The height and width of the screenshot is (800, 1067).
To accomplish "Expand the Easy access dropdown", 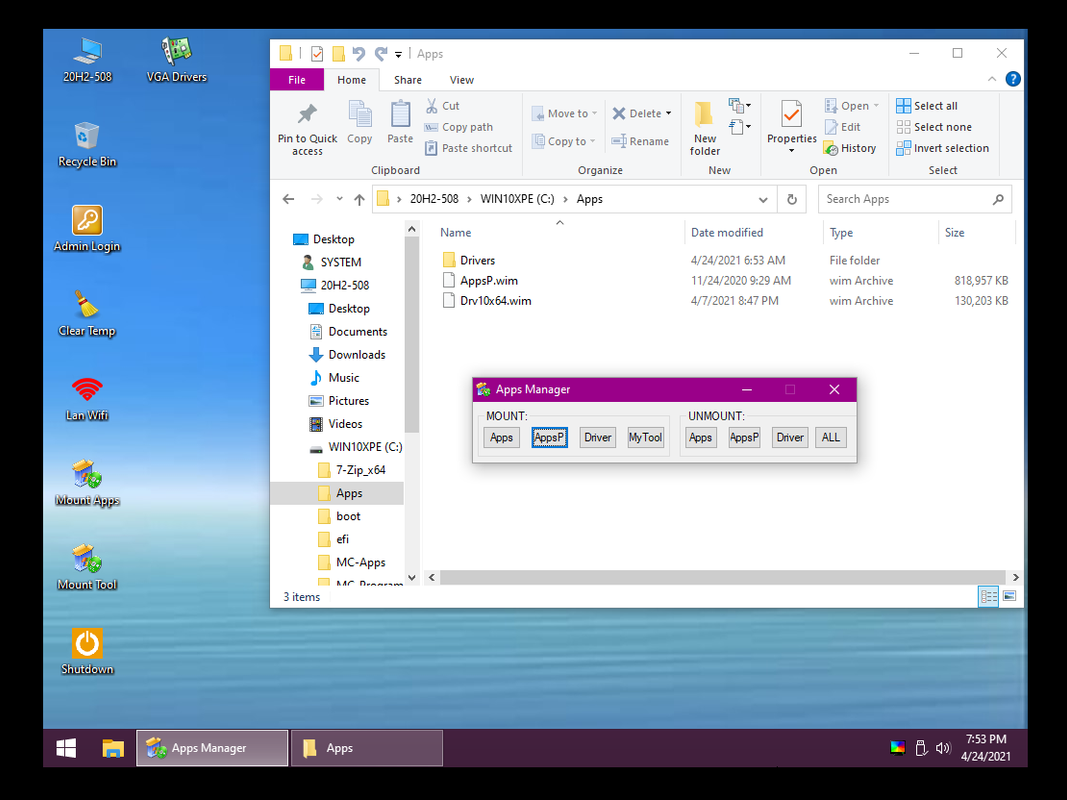I will (x=740, y=127).
